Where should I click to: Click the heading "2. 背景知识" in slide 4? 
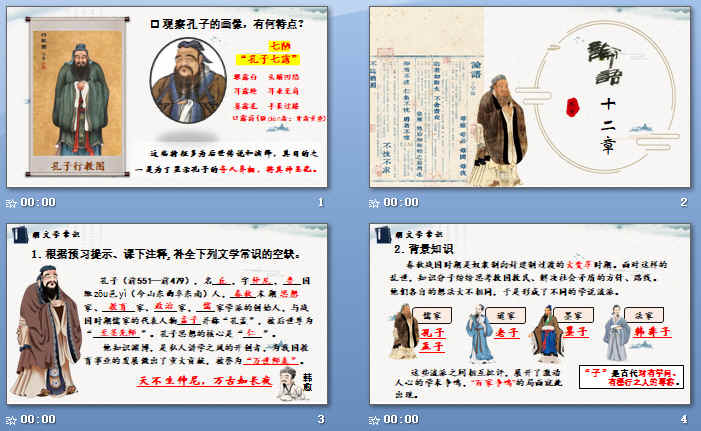click(x=424, y=249)
